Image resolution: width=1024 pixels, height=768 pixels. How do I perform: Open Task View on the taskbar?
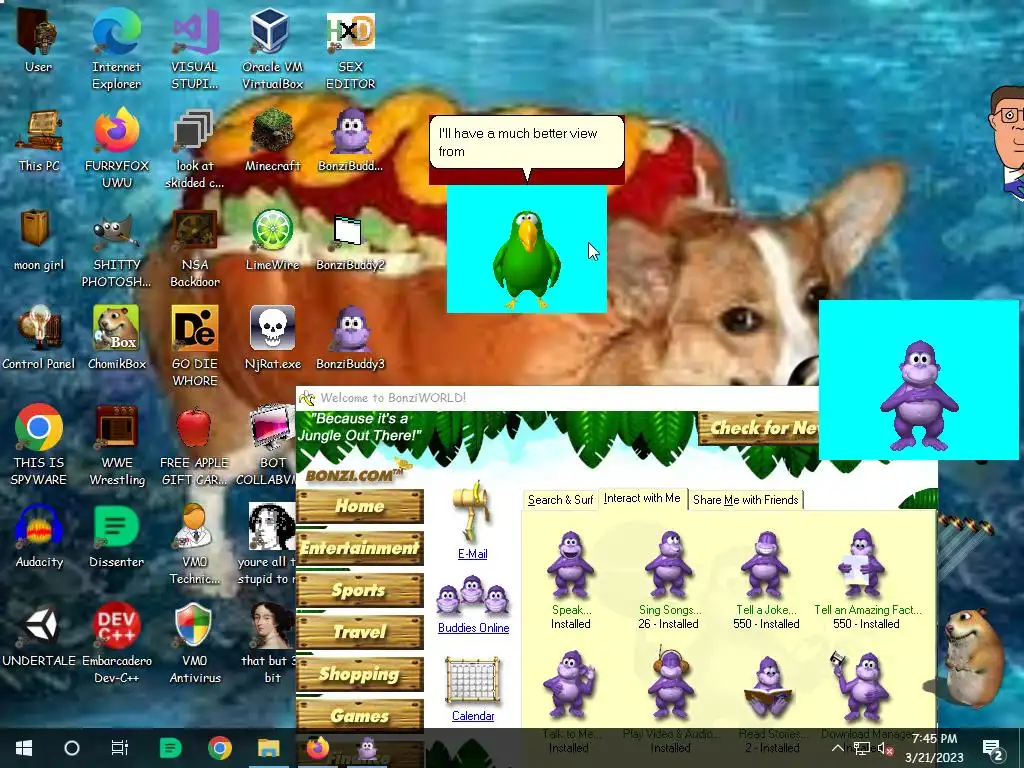coord(120,748)
